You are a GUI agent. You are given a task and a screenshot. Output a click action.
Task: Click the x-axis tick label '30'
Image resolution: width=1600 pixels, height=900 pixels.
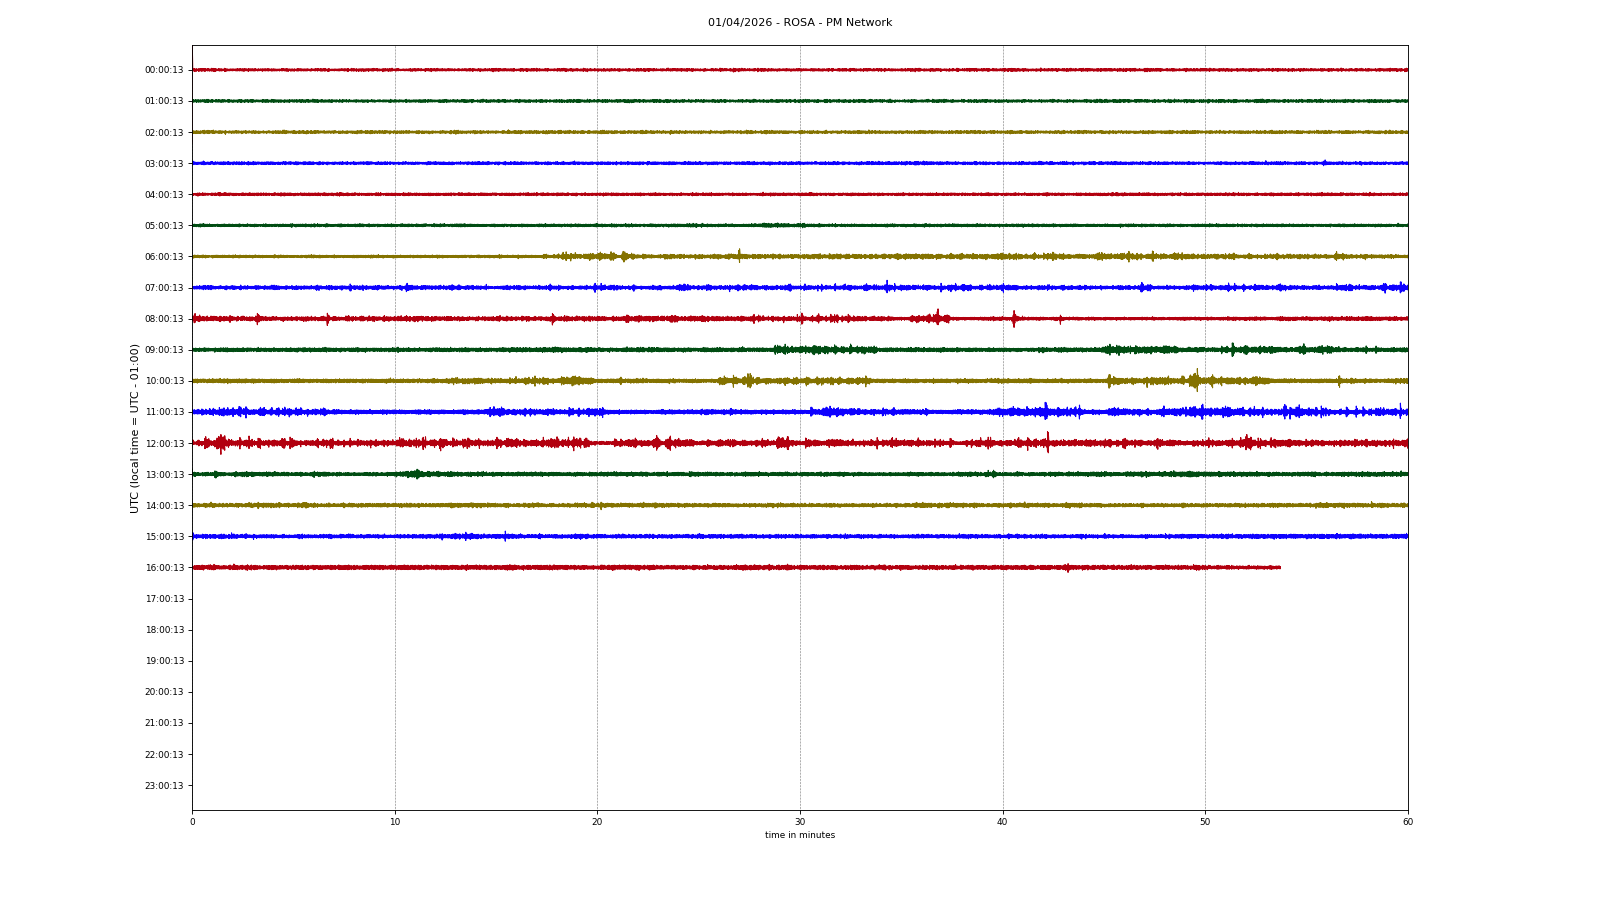point(800,822)
